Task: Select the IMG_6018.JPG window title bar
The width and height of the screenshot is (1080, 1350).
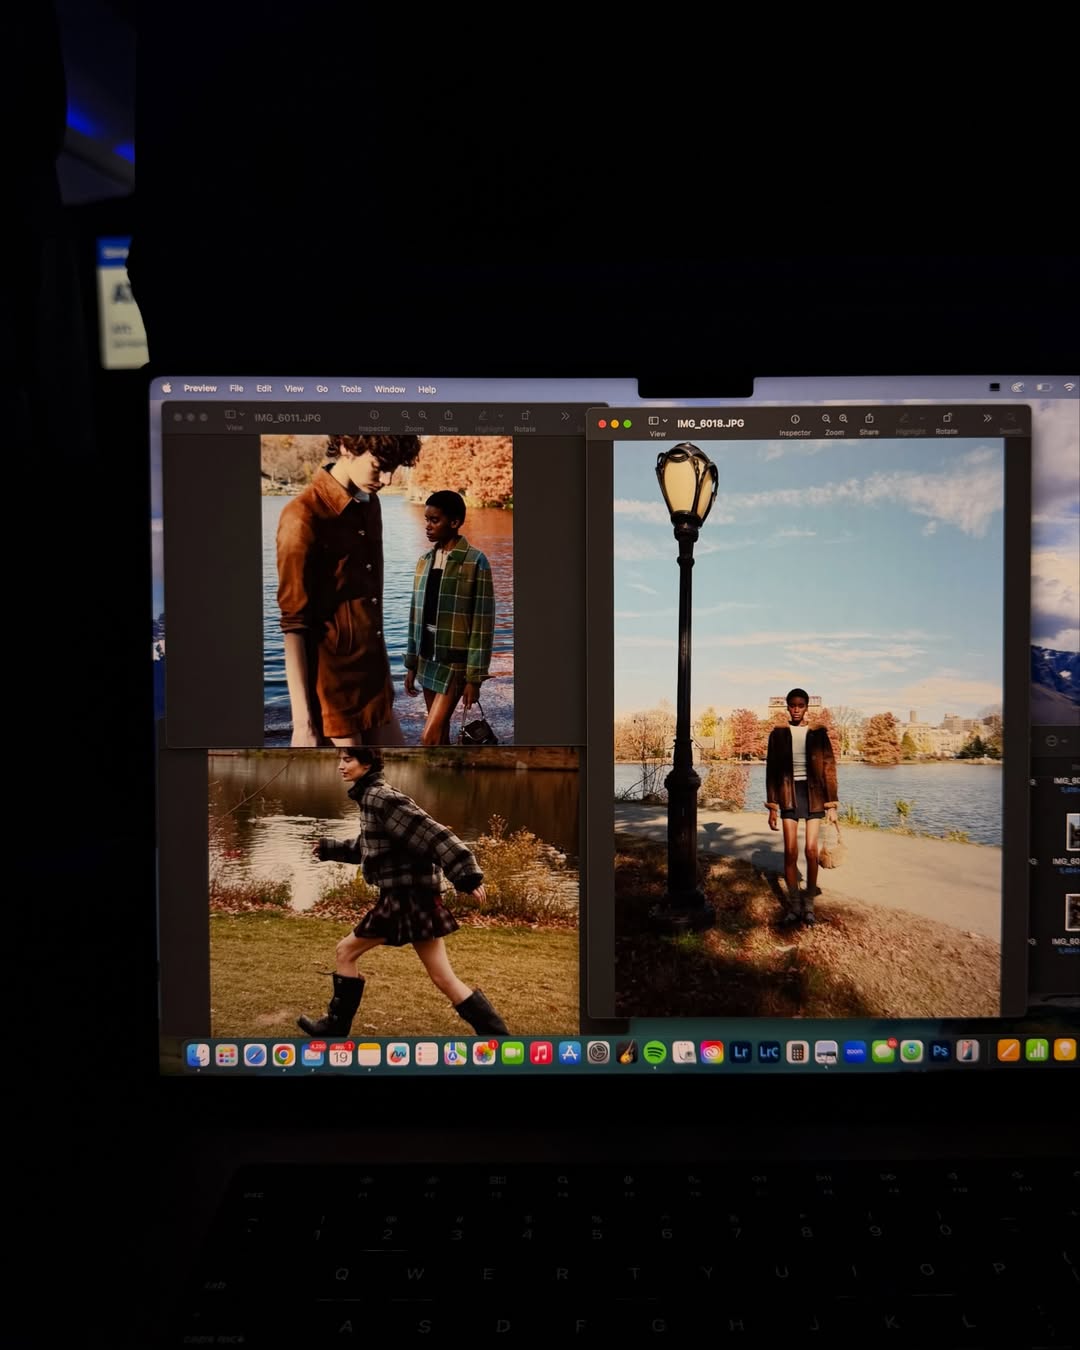Action: click(709, 423)
